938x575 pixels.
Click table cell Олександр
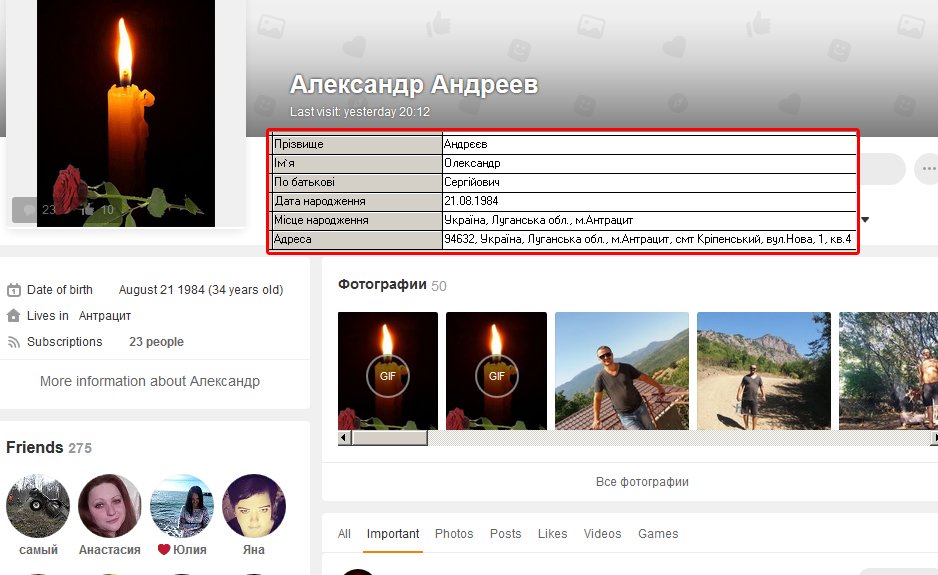click(650, 163)
